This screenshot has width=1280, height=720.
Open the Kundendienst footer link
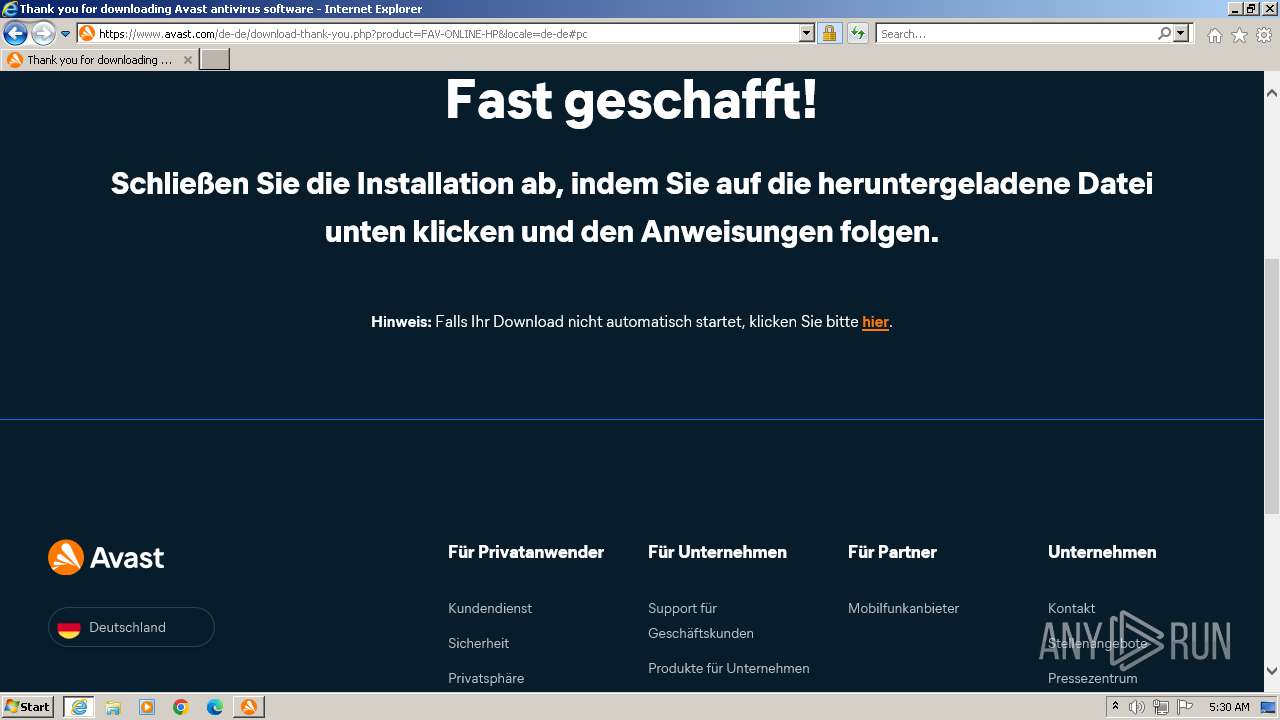[x=490, y=608]
